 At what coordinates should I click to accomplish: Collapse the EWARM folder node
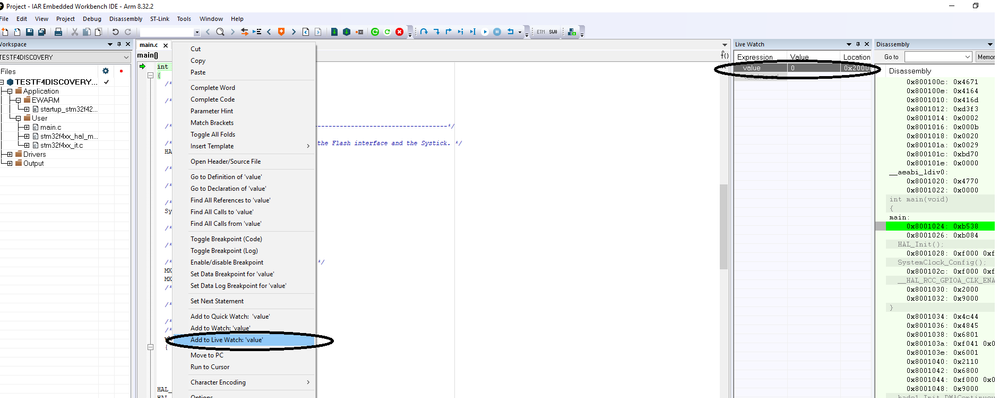[18, 100]
